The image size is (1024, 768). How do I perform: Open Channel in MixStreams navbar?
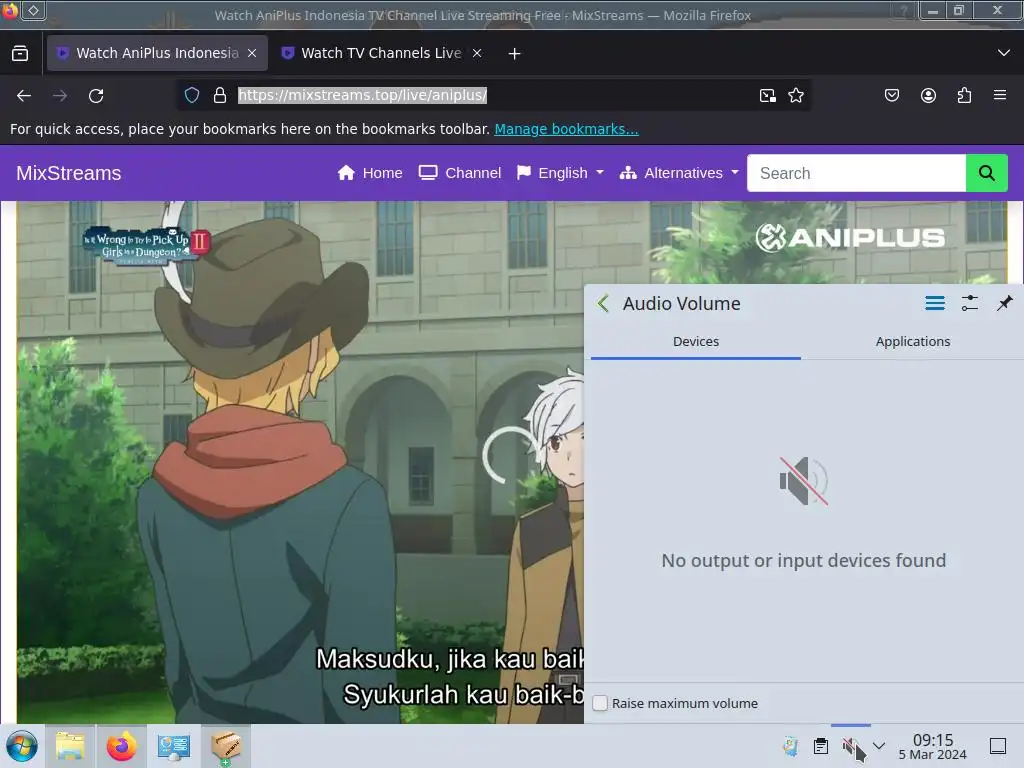click(x=460, y=173)
